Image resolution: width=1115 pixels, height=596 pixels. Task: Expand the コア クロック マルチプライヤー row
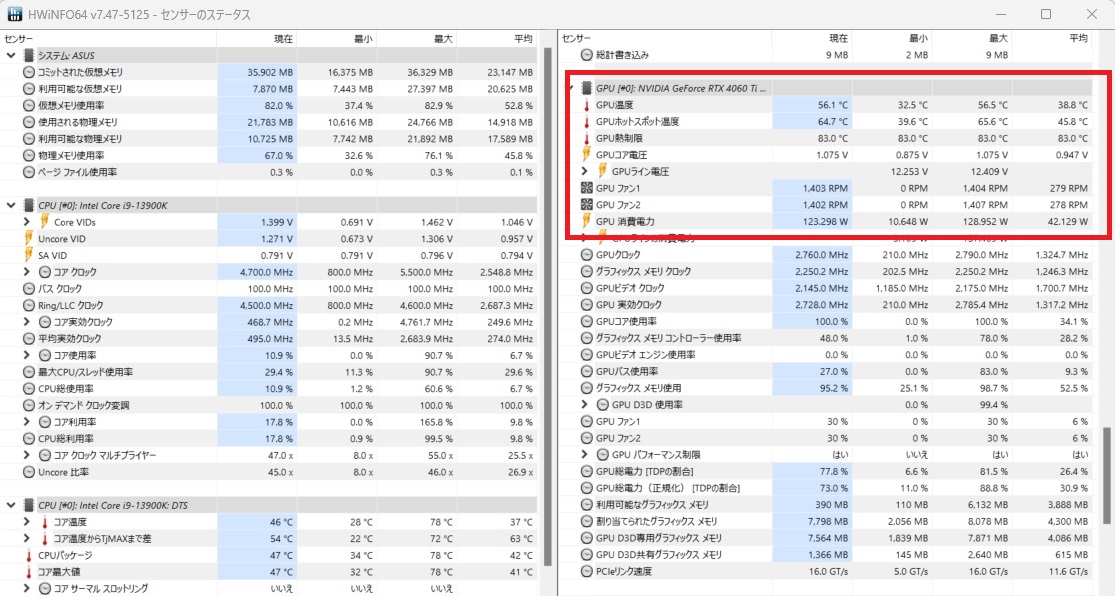click(x=27, y=455)
